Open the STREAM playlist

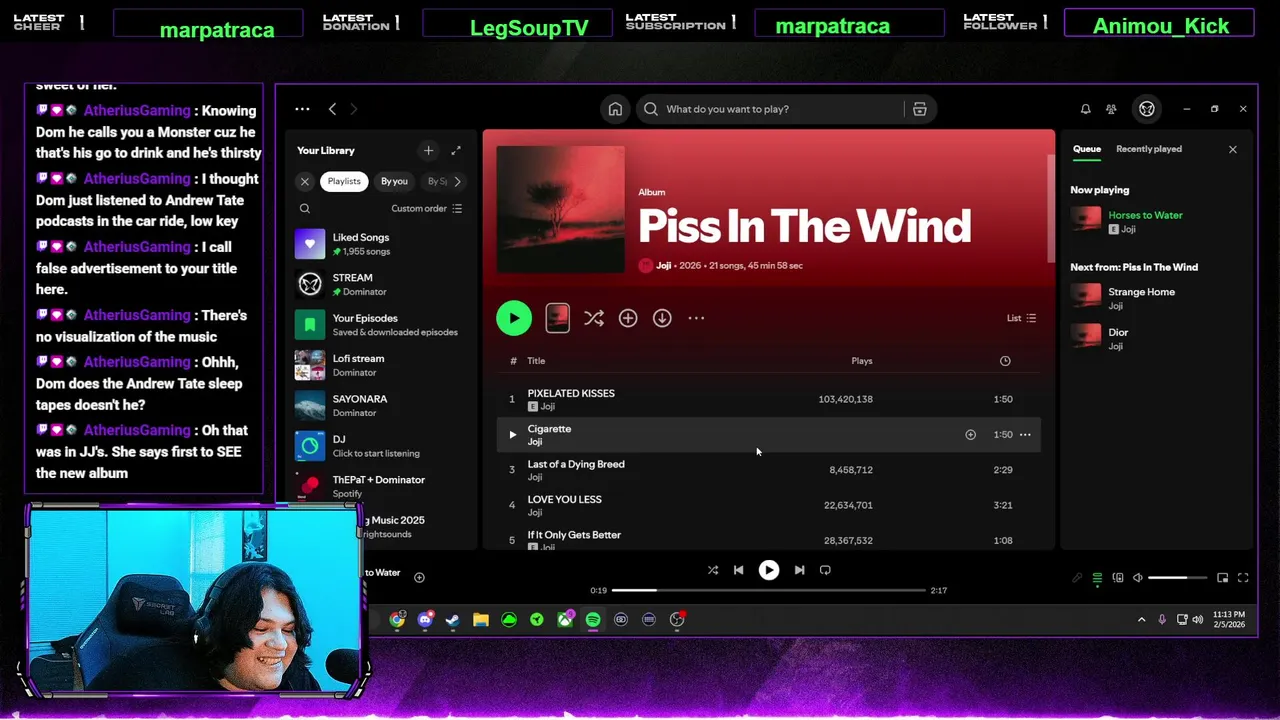point(381,284)
